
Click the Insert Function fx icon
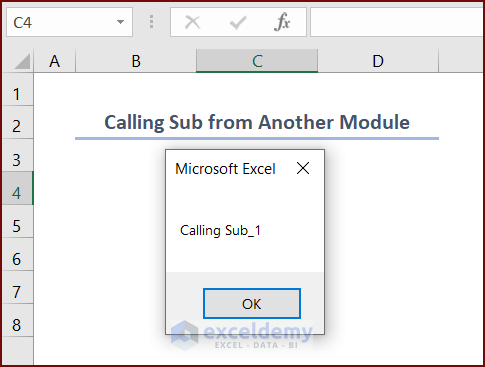[282, 22]
